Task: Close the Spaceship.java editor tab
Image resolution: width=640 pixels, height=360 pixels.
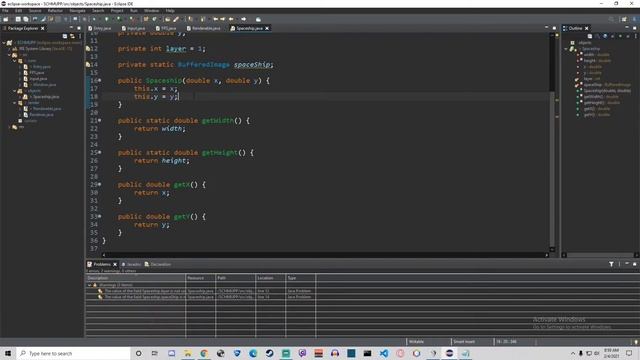Action: tap(267, 28)
